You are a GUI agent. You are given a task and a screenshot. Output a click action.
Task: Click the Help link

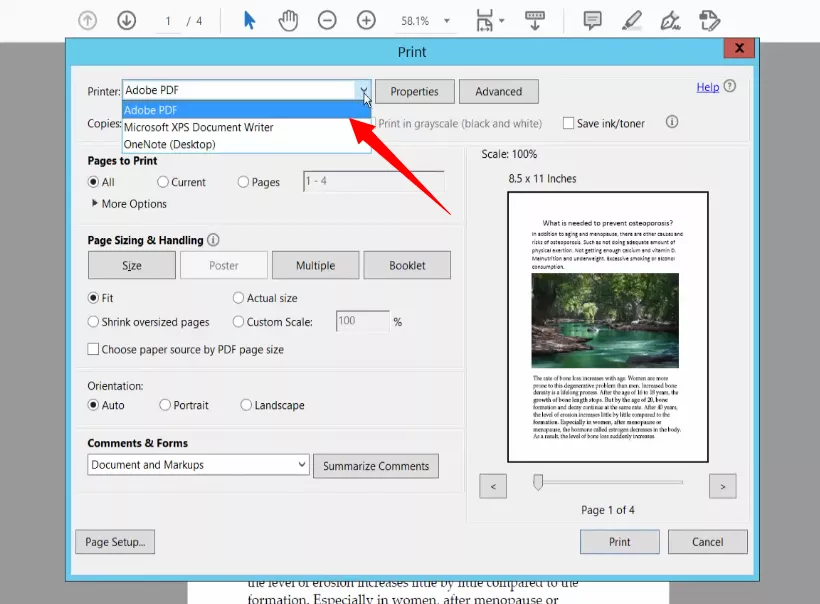point(707,87)
